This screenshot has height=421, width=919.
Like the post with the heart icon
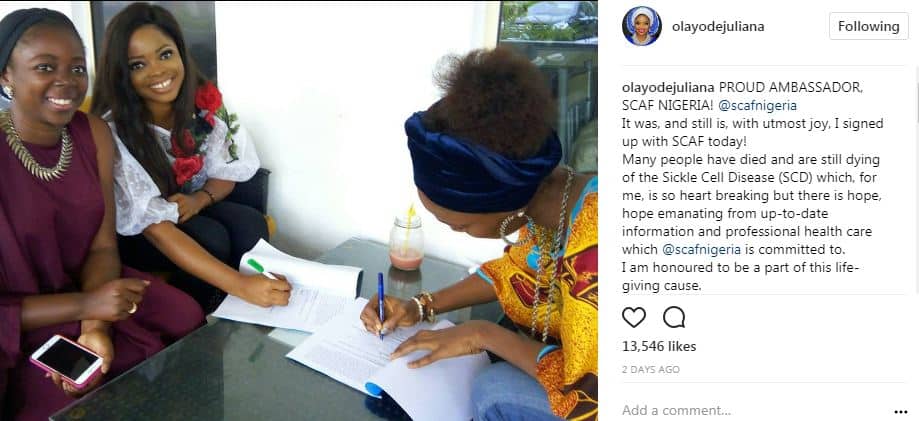pos(634,317)
